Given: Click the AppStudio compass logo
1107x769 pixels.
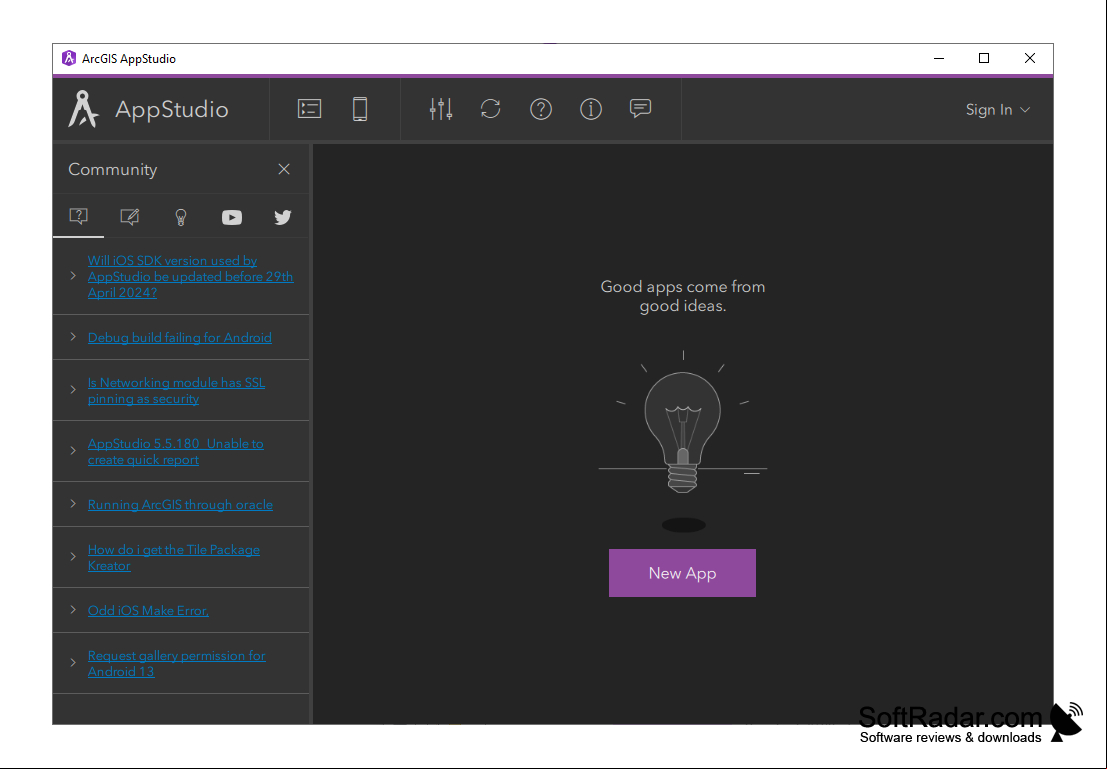Looking at the screenshot, I should click(x=83, y=109).
